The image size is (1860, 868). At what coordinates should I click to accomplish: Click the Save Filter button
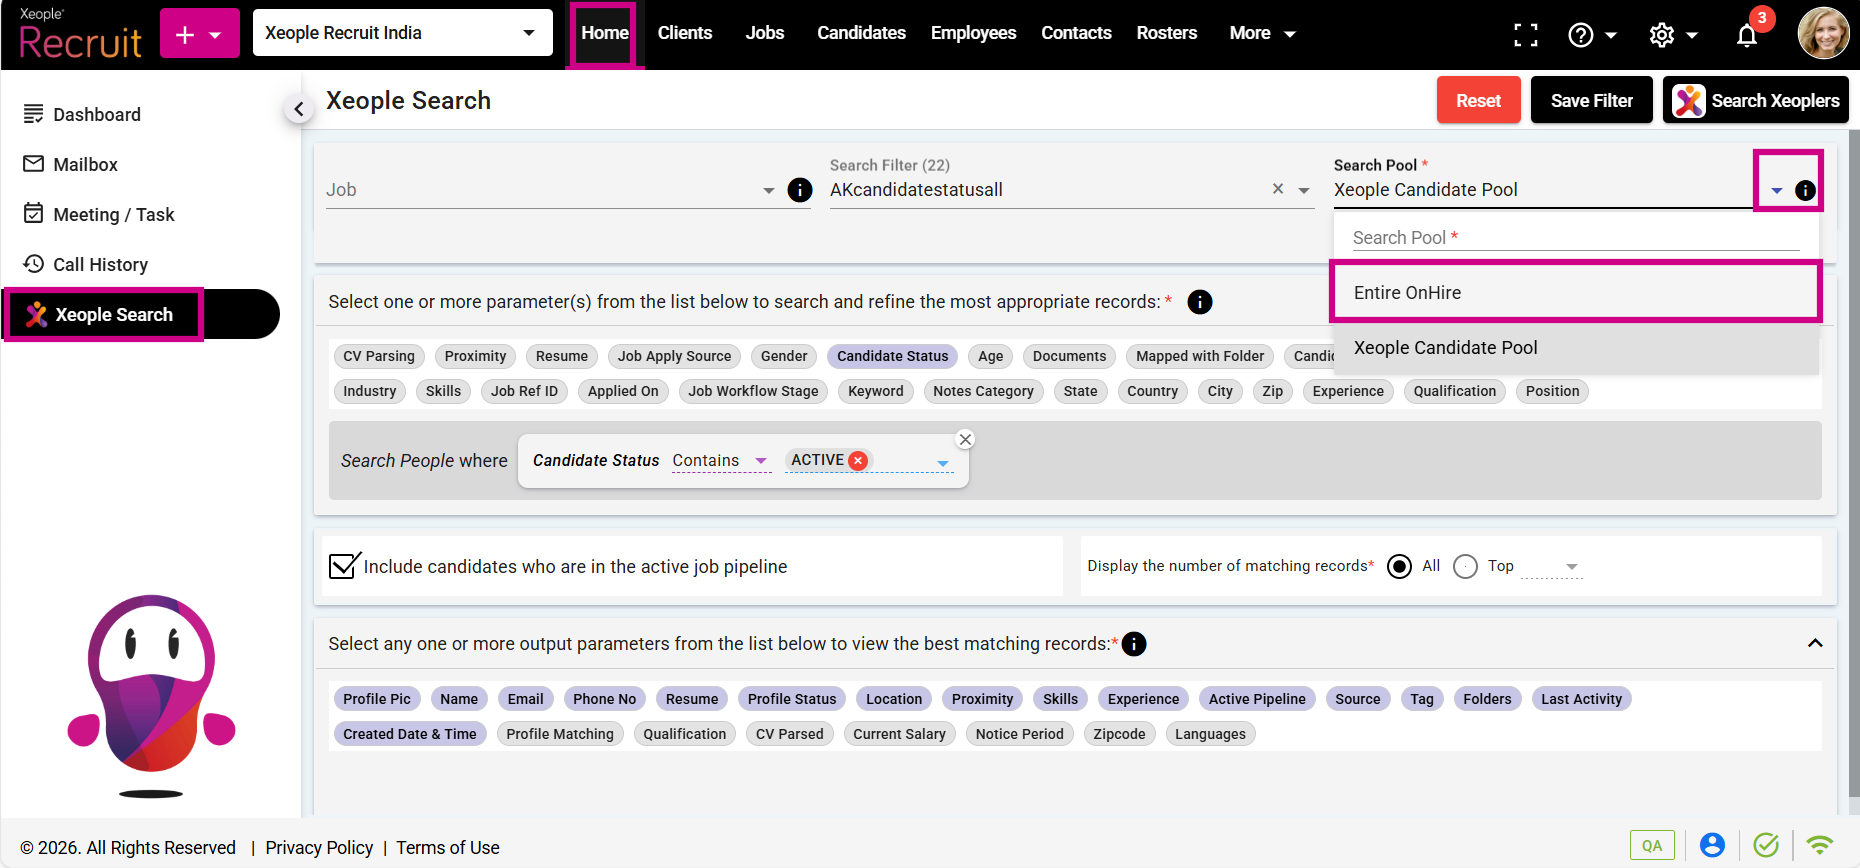pos(1591,100)
